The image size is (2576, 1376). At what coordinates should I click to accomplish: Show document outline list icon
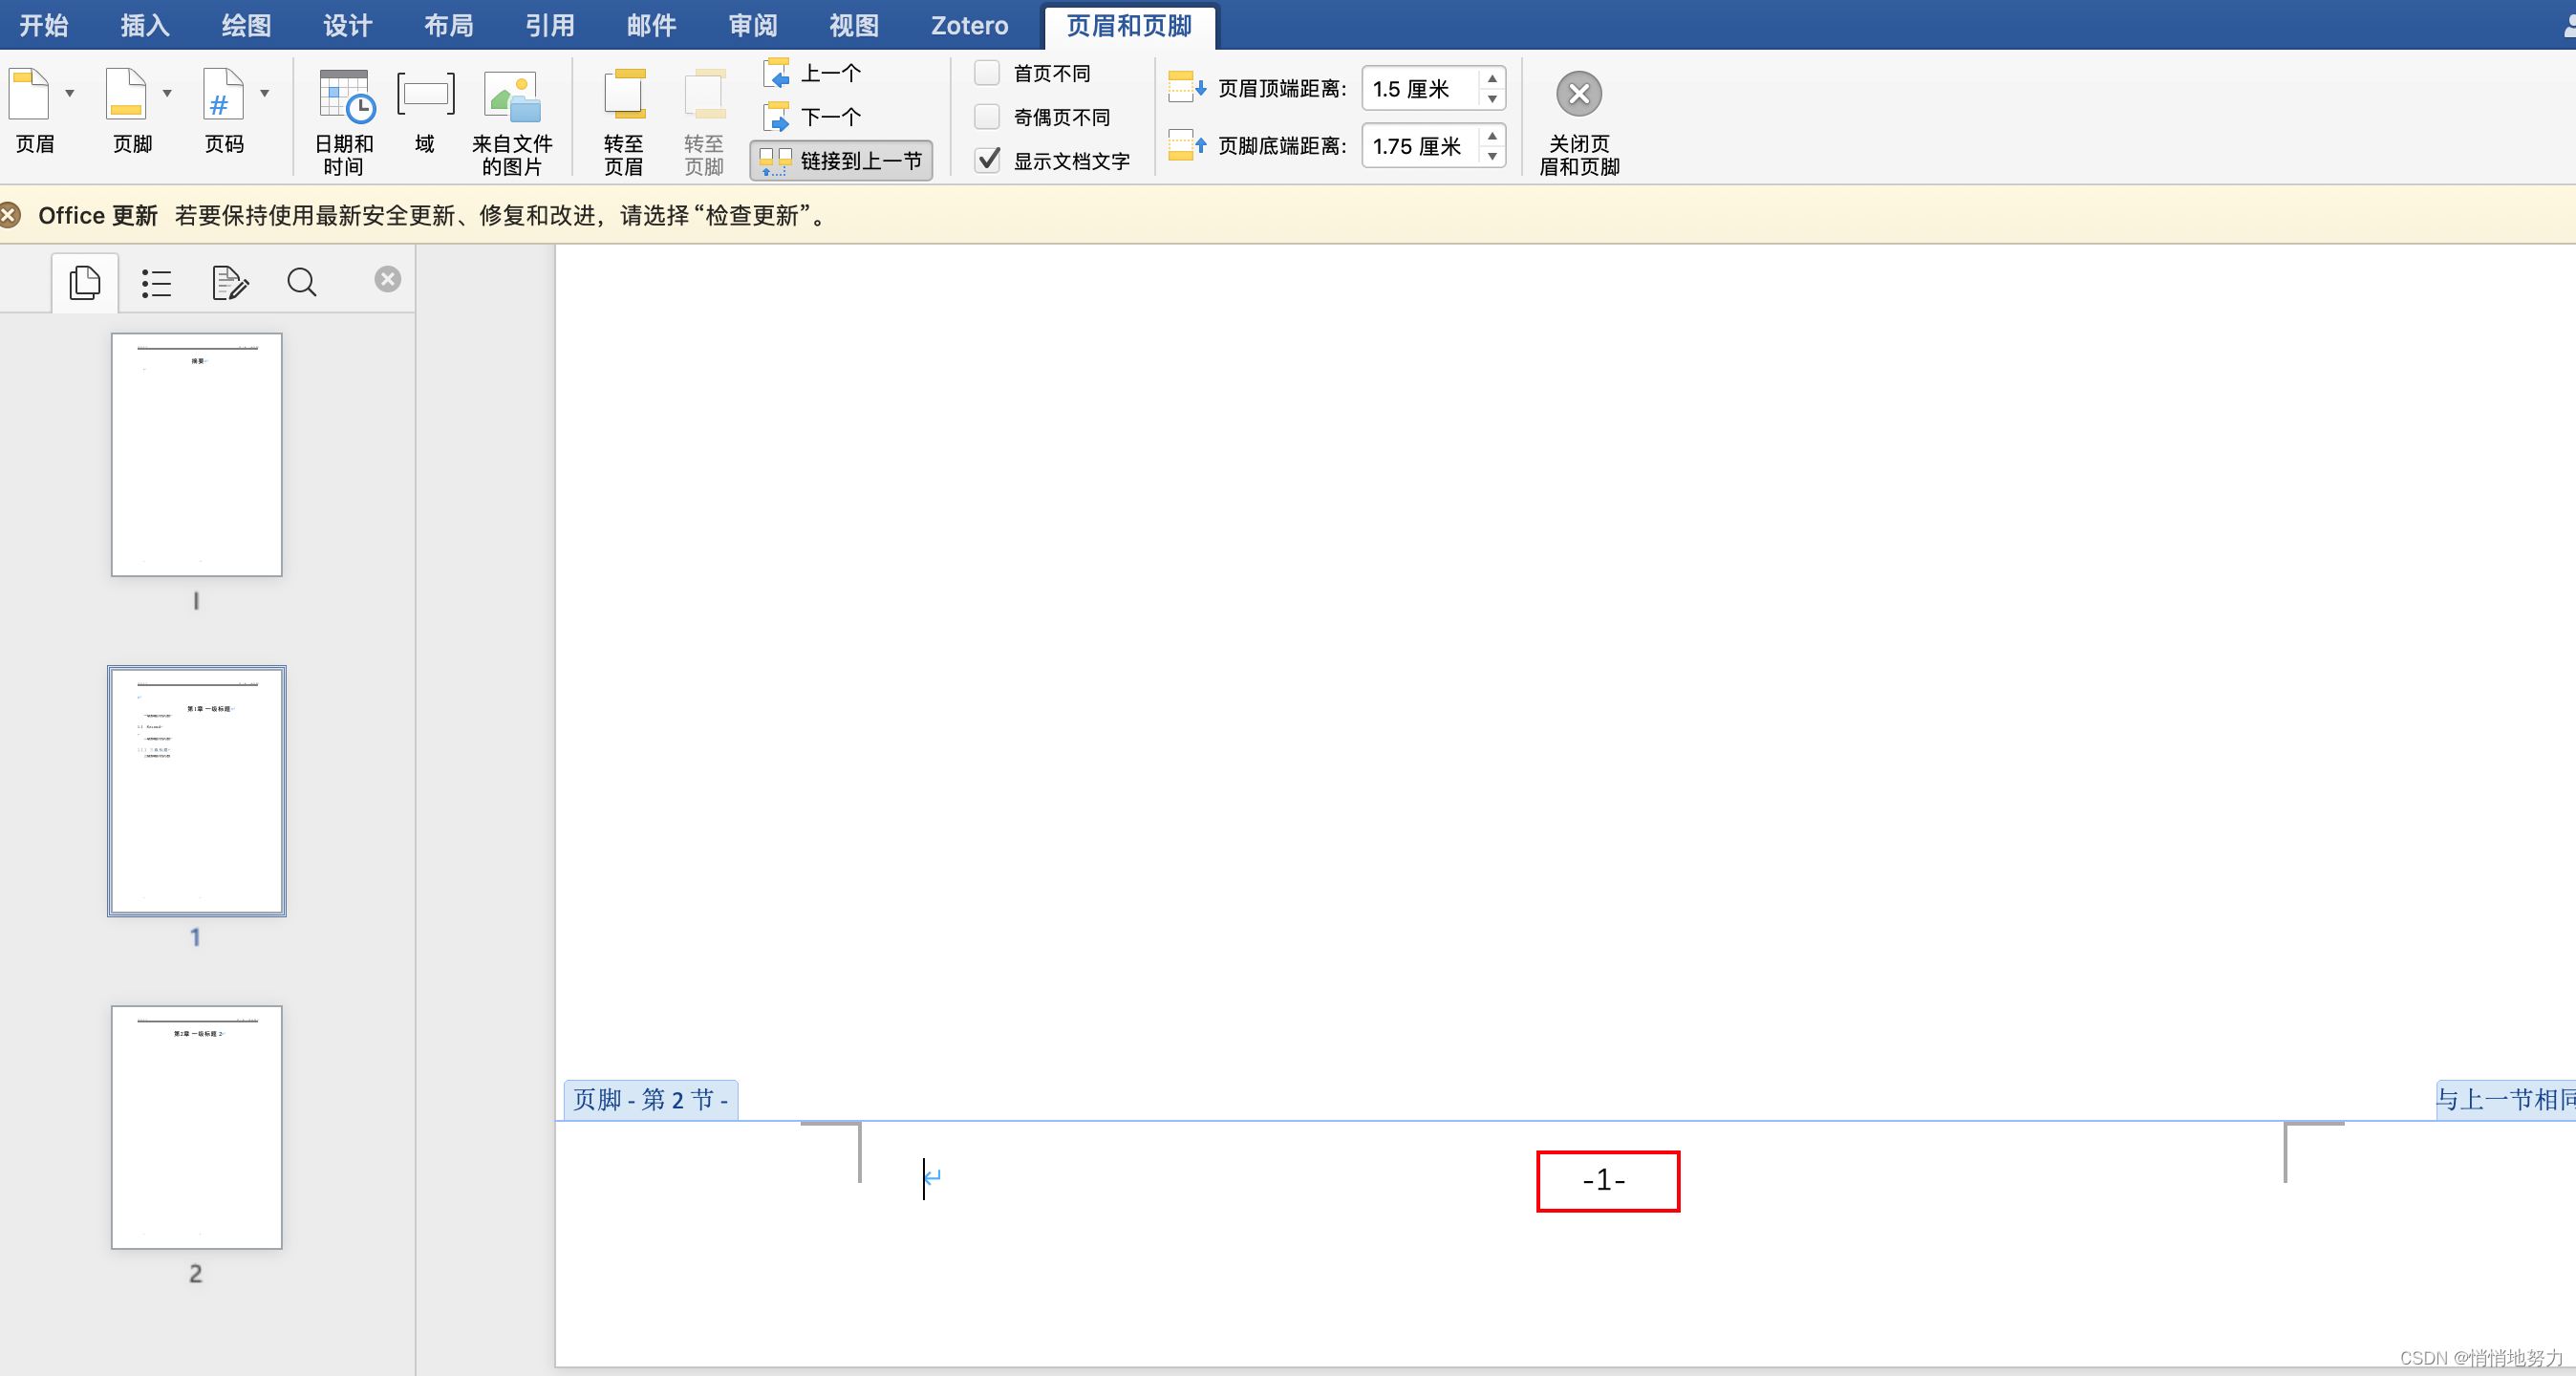click(156, 283)
